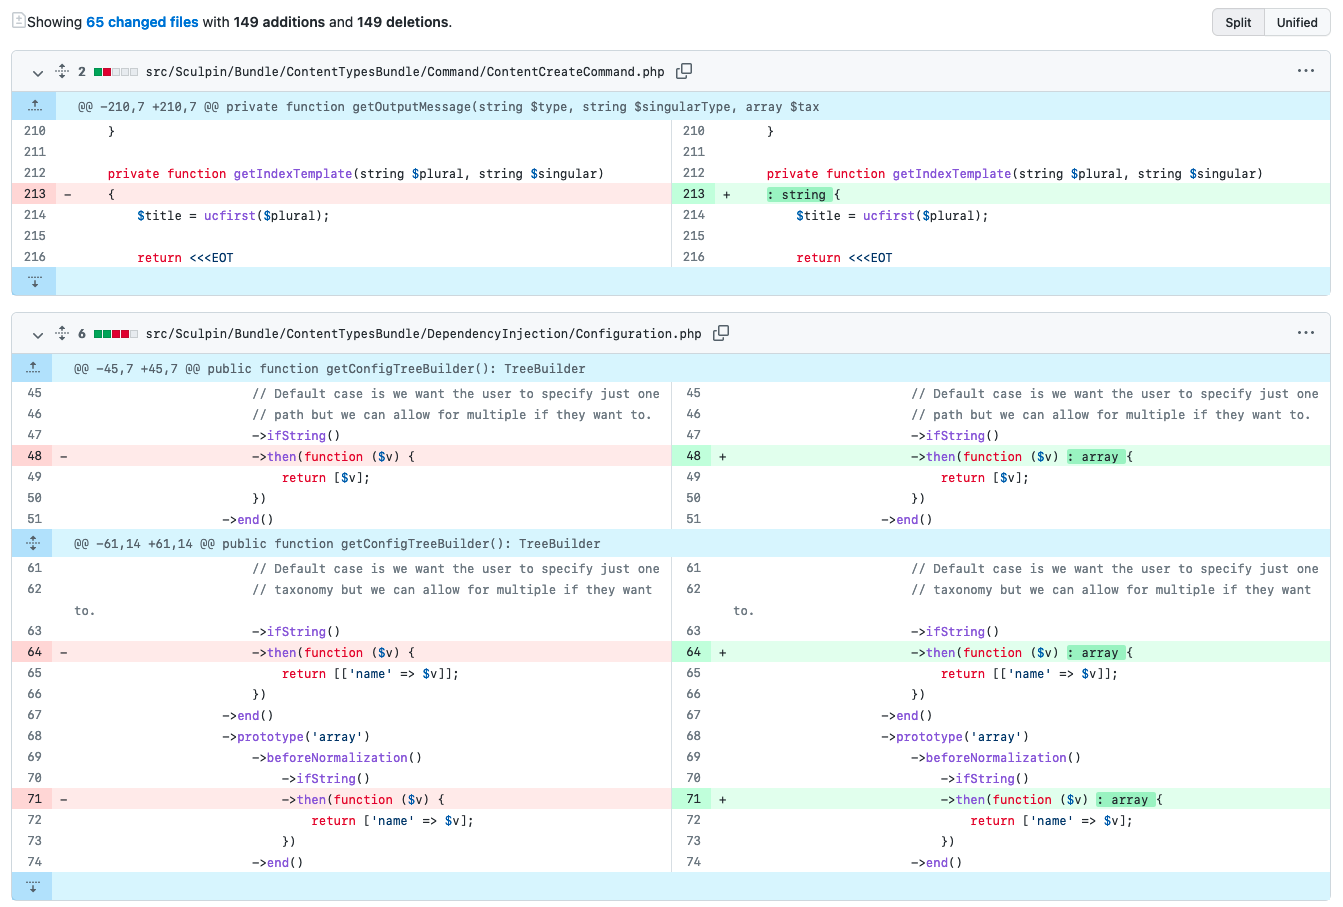Expand lines above line 45 in Configuration.php
Viewport: 1343px width, 907px height.
click(x=33, y=368)
